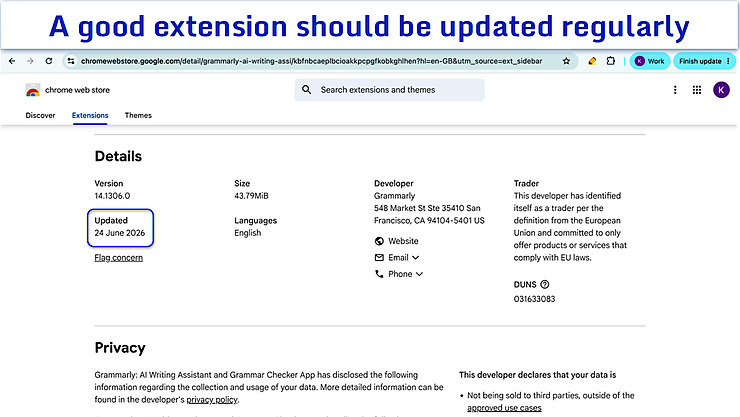740x417 pixels.
Task: Select the Extensions tab
Action: click(90, 115)
